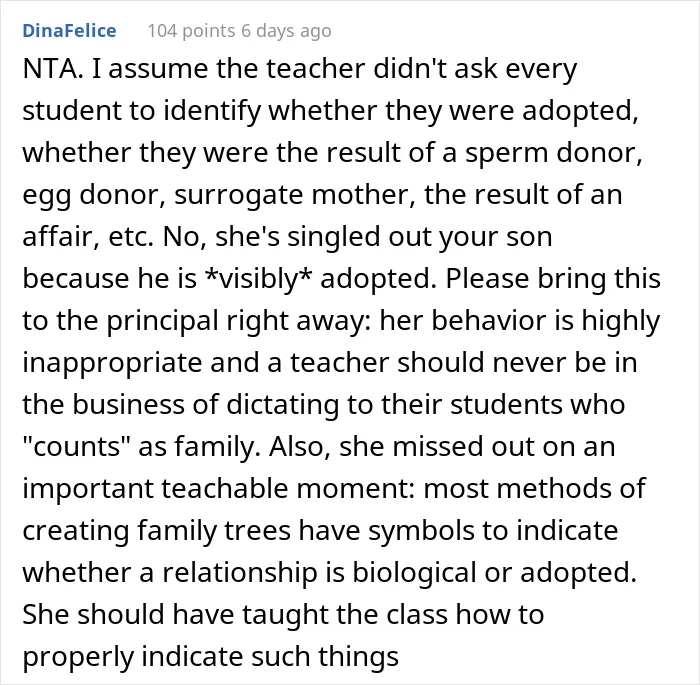700x685 pixels.
Task: Click the phrase properly indicate such things
Action: (210, 657)
